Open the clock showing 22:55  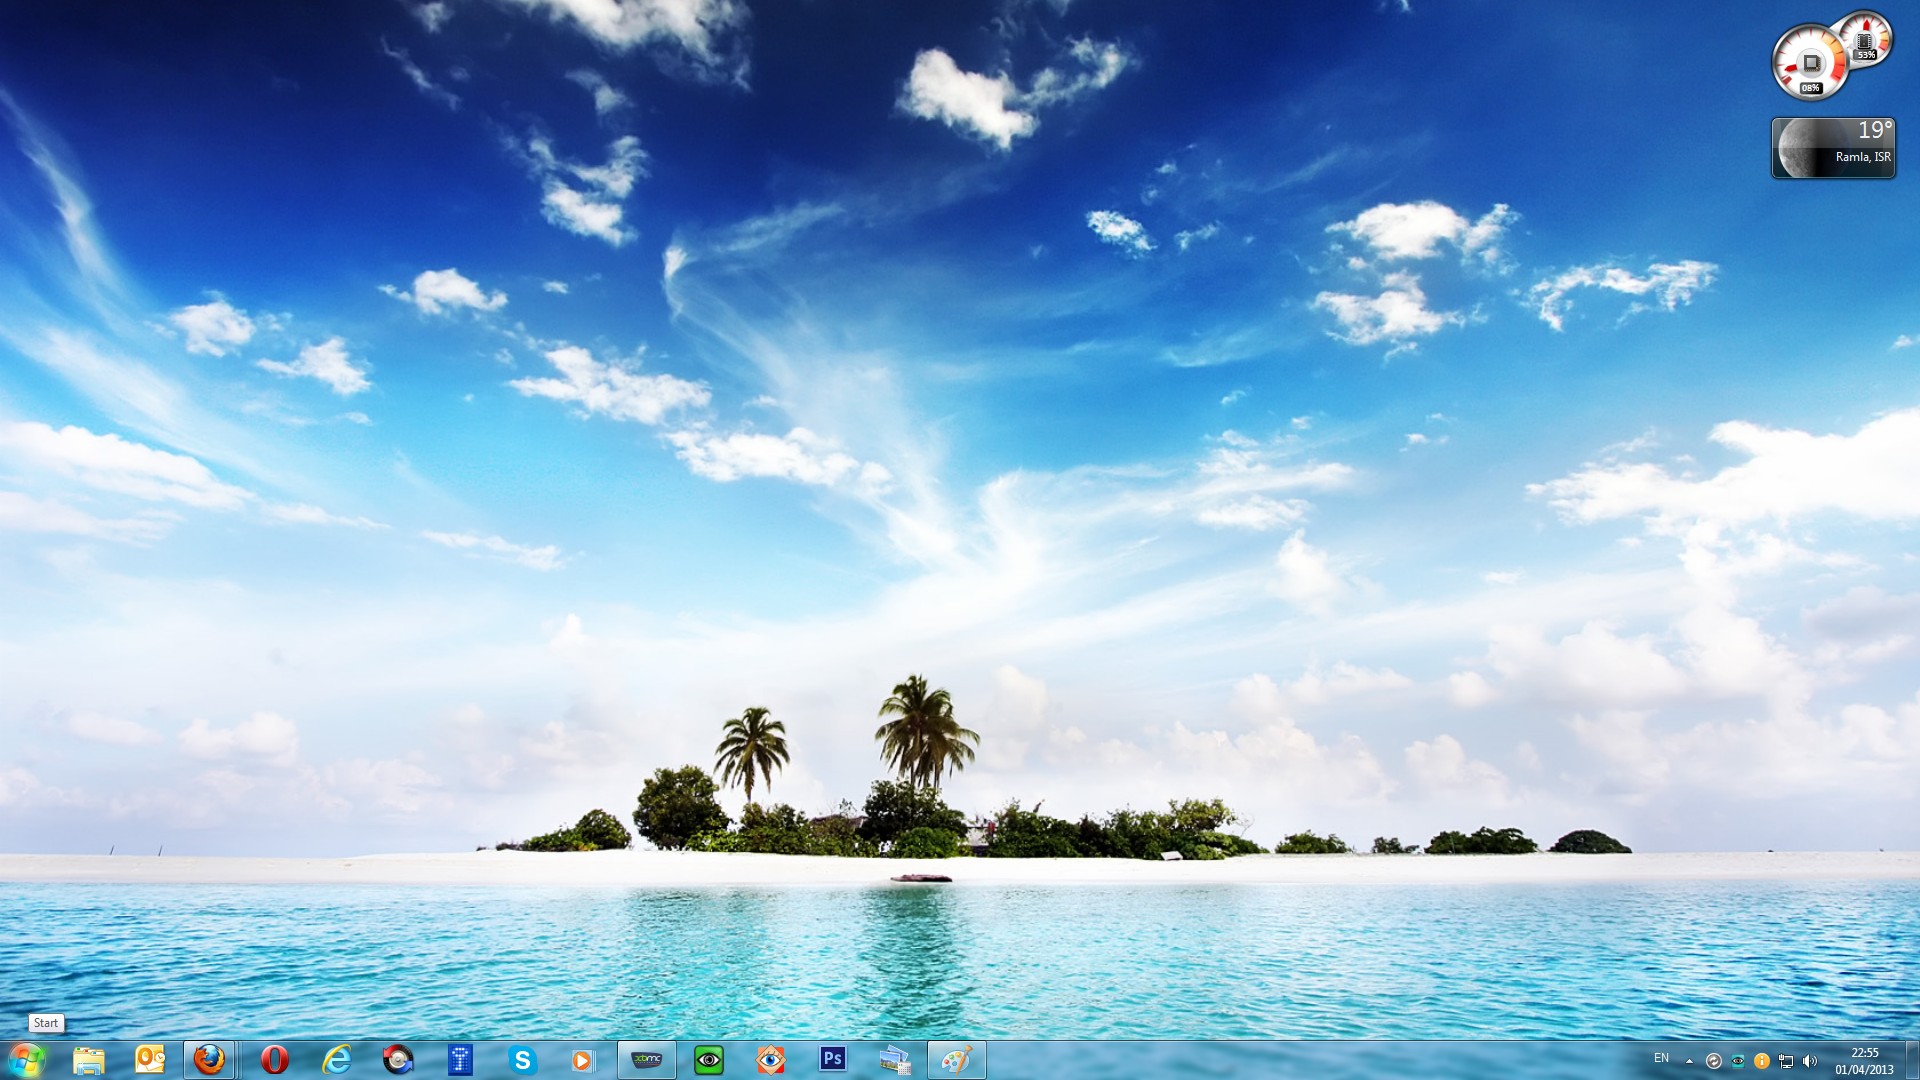tap(1864, 1060)
